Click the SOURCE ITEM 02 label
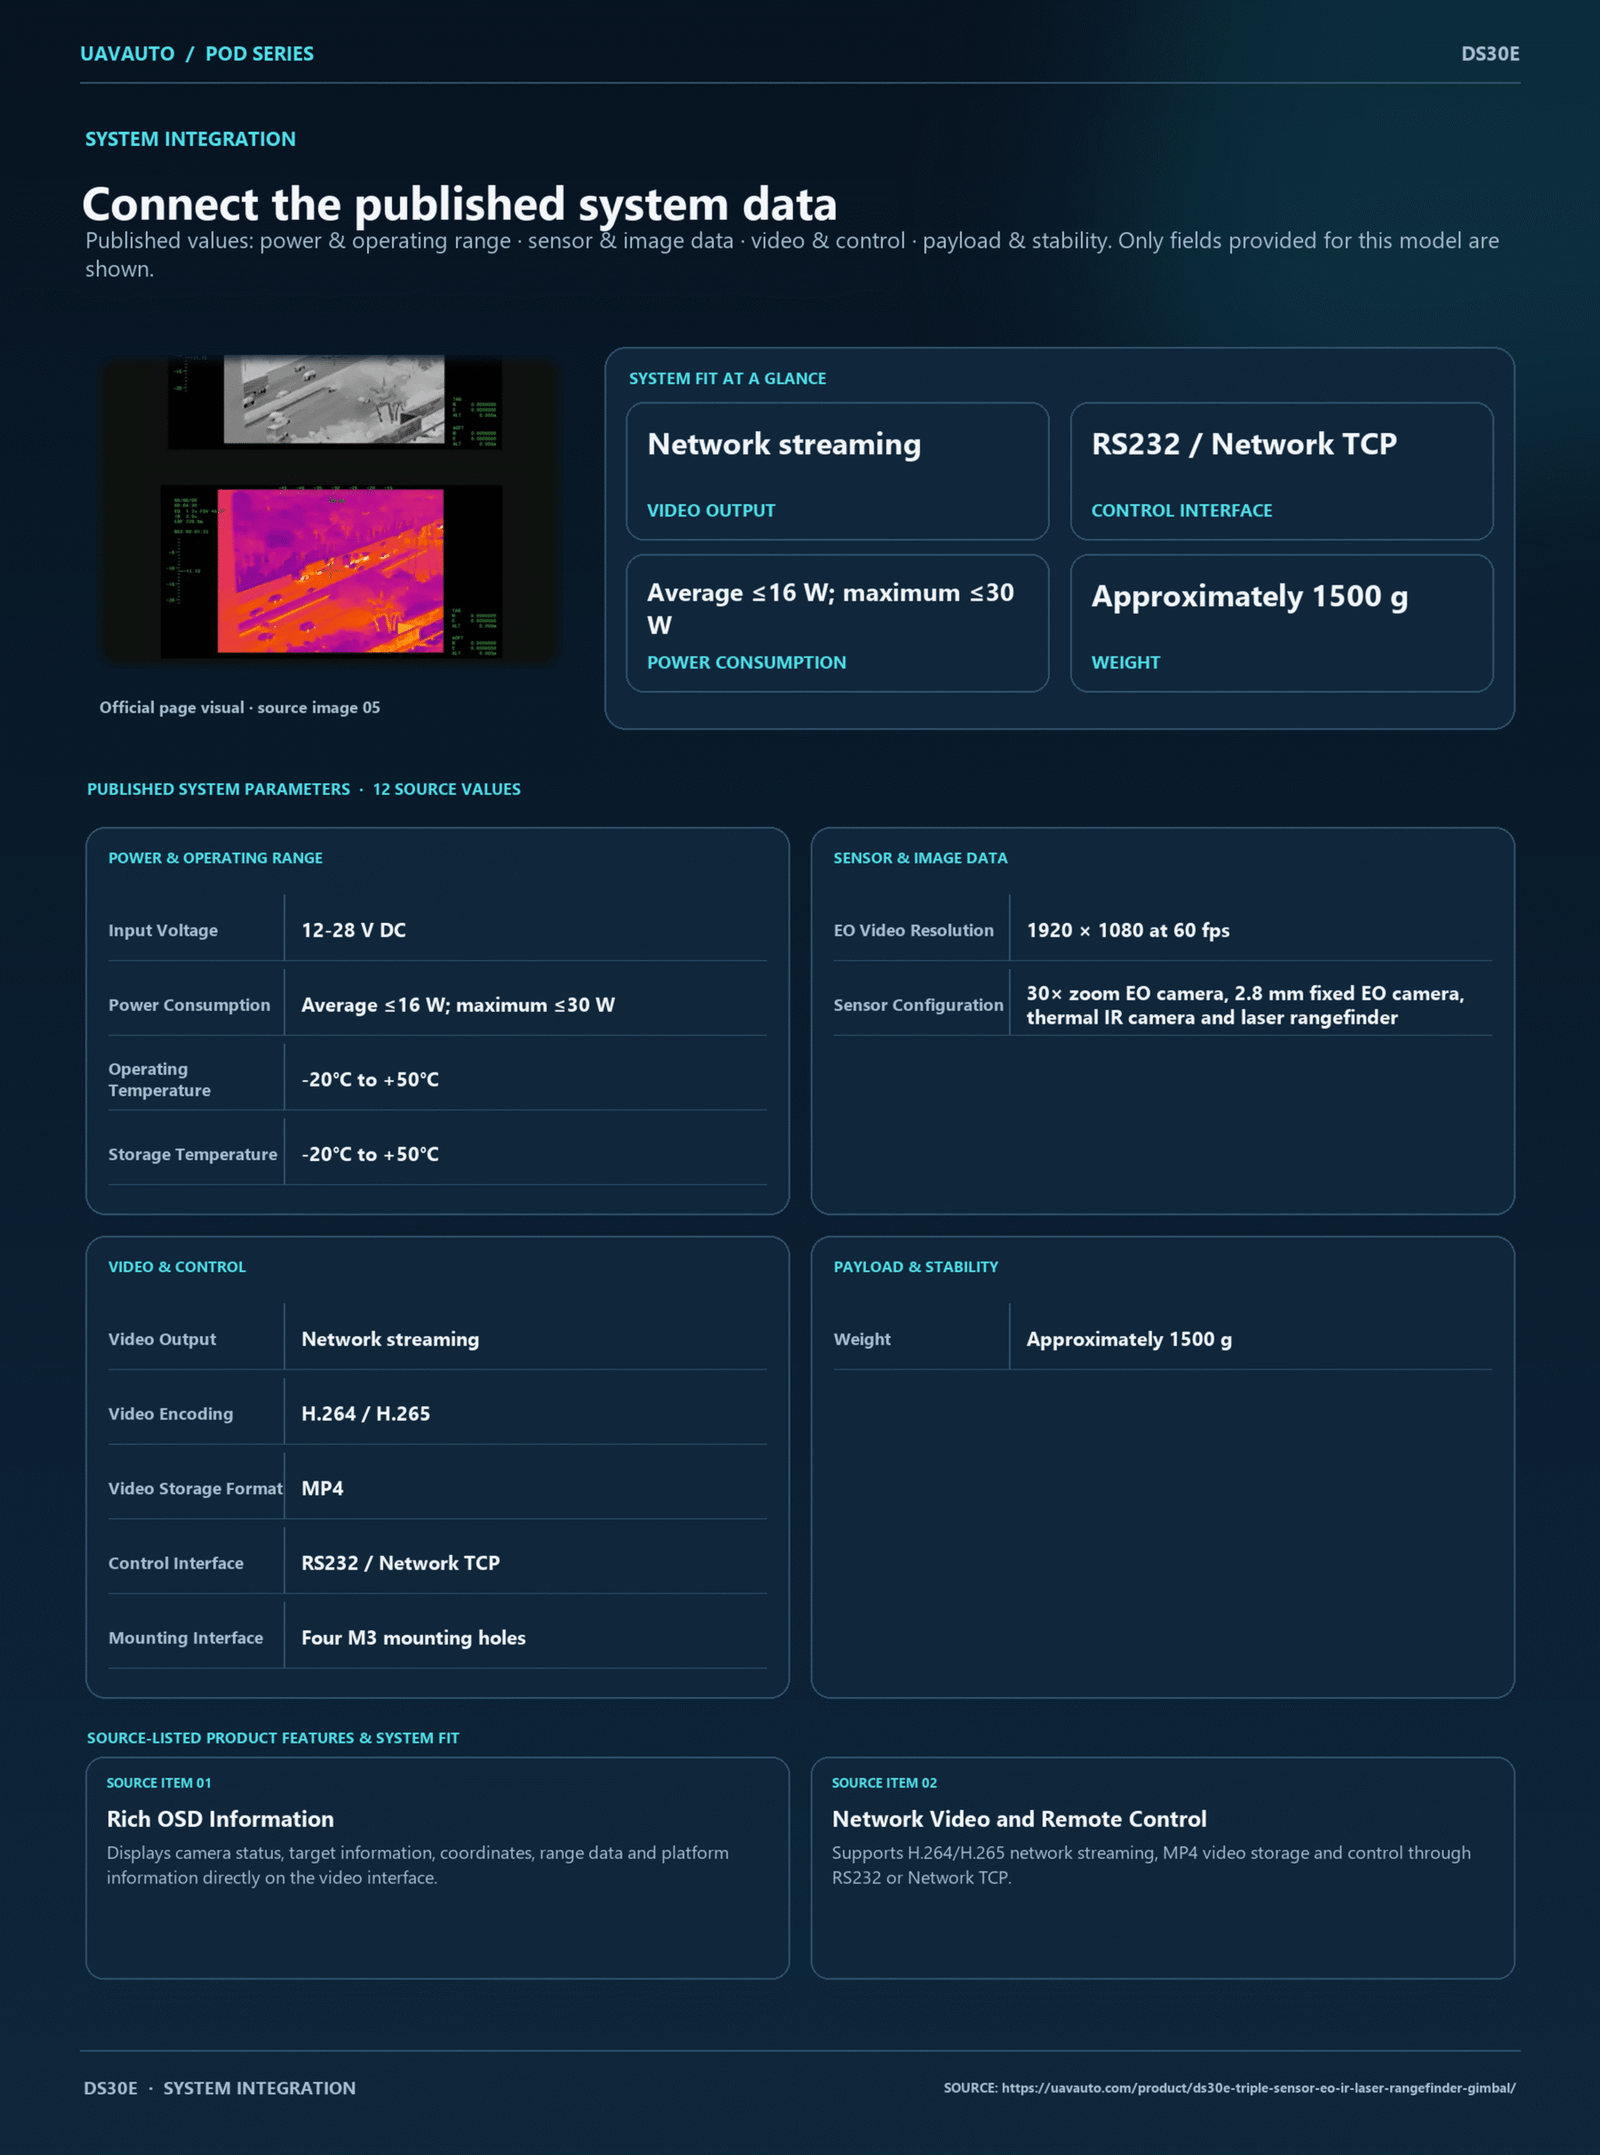Screen dimensions: 1600x2155 click(x=884, y=1783)
